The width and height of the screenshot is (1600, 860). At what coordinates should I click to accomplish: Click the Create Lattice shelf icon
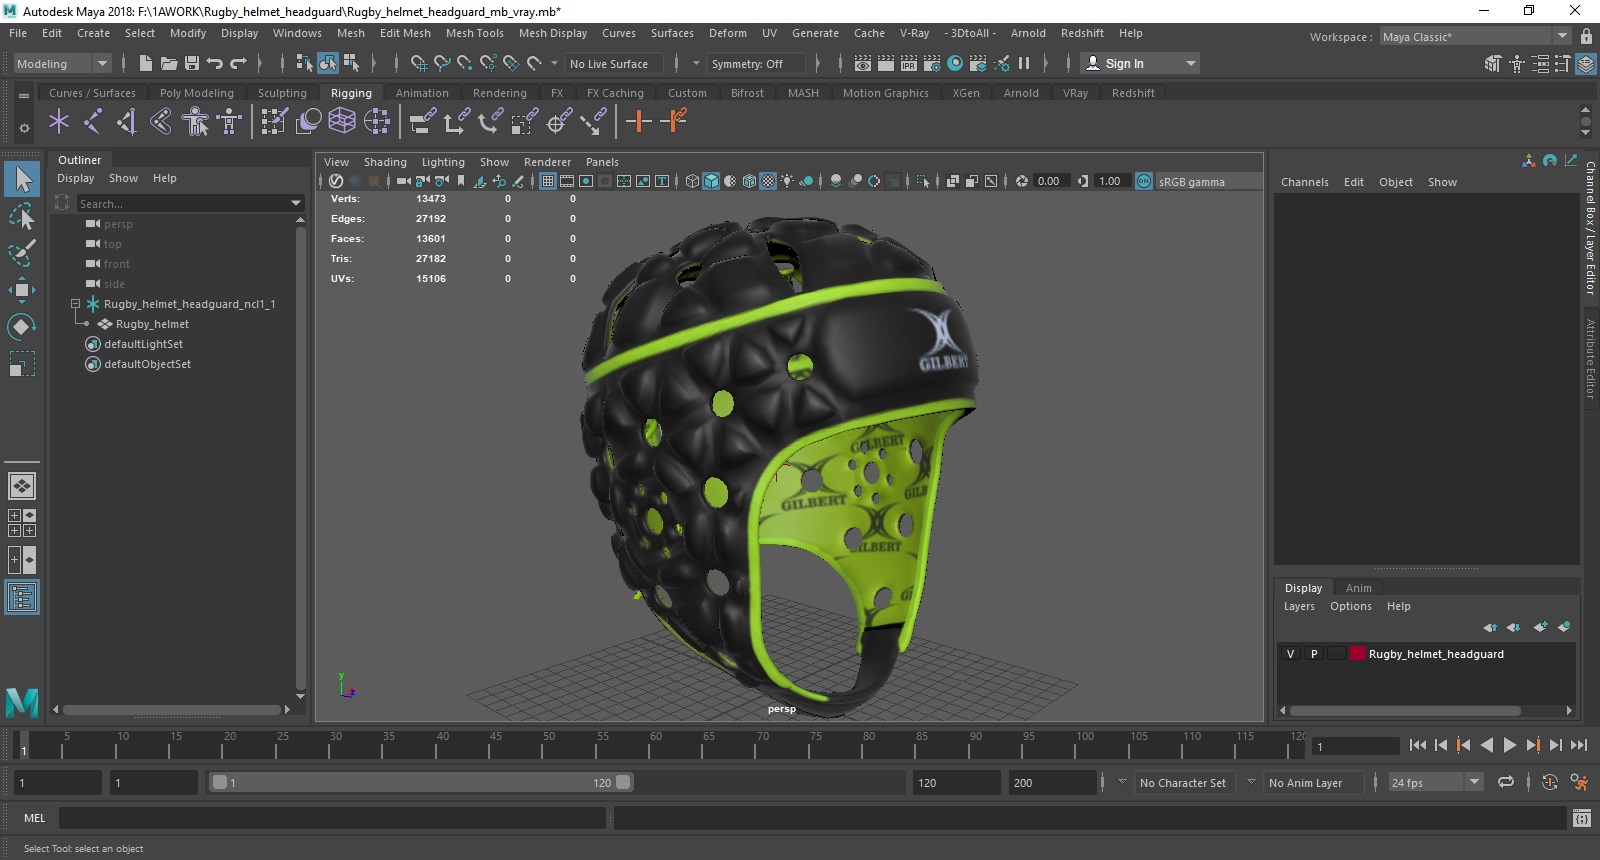point(342,122)
